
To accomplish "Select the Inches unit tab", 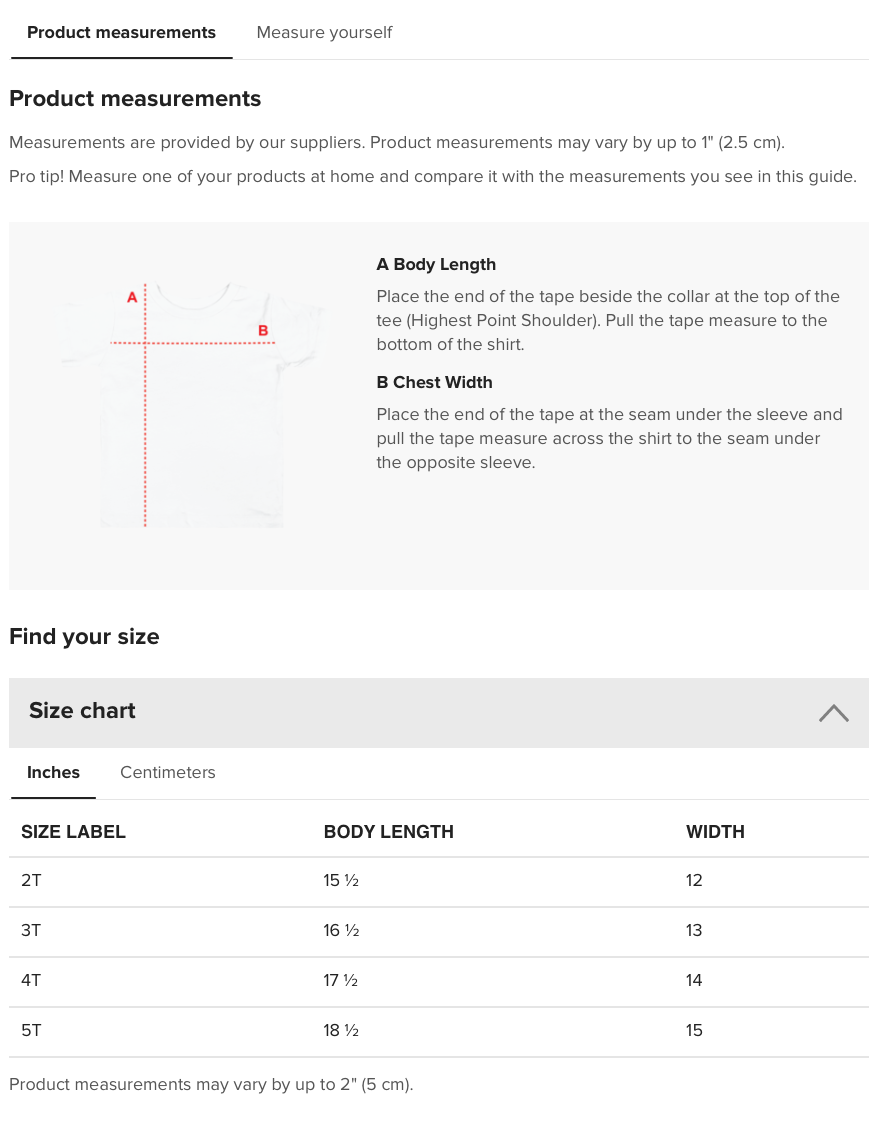I will (53, 773).
